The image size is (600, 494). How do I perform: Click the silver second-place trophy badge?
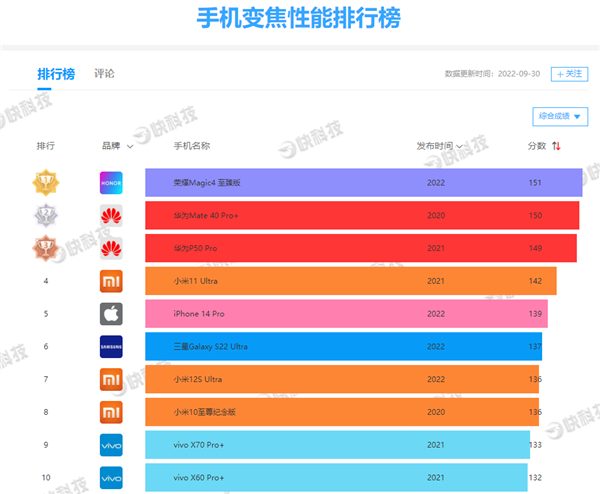coord(46,215)
